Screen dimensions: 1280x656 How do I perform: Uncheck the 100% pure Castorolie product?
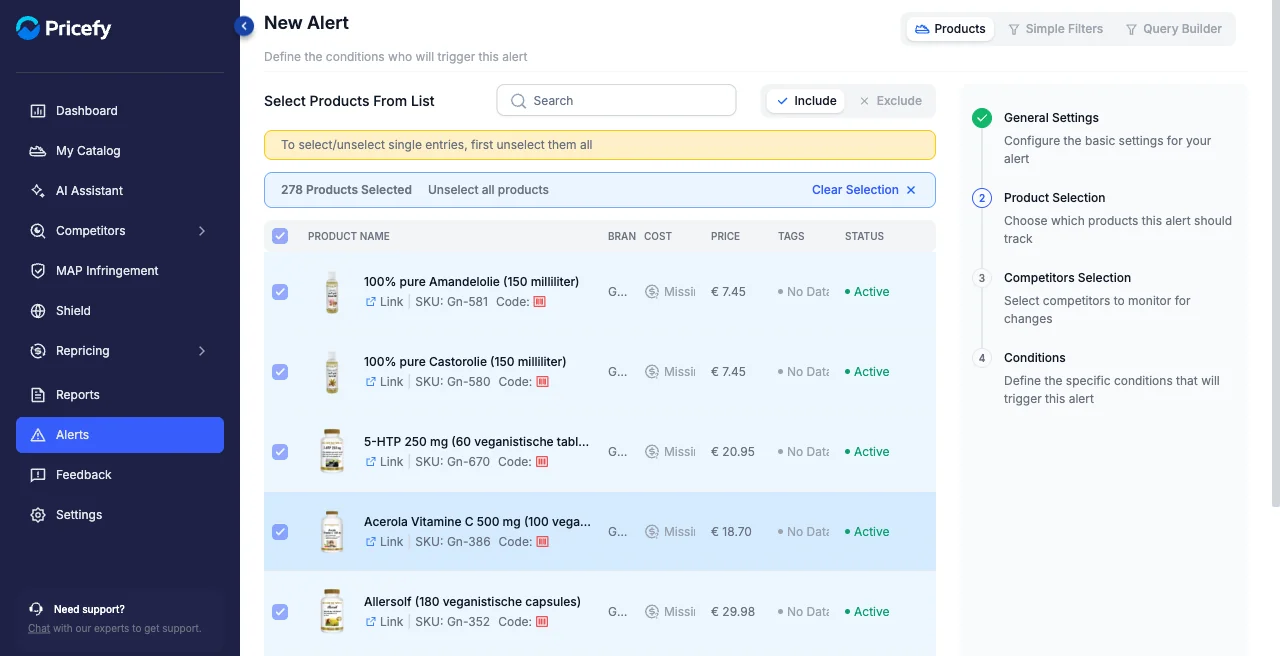(x=280, y=372)
